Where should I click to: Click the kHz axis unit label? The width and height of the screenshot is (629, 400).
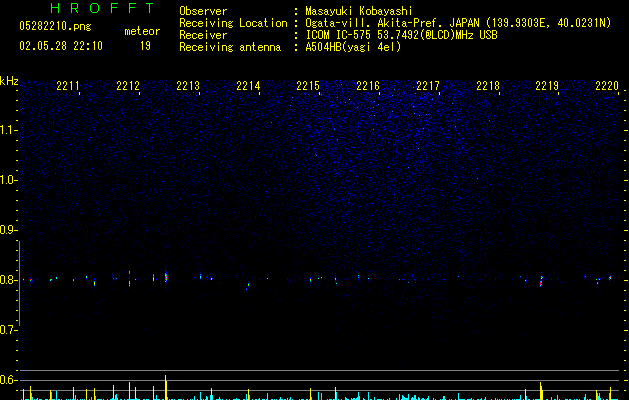pos(9,81)
